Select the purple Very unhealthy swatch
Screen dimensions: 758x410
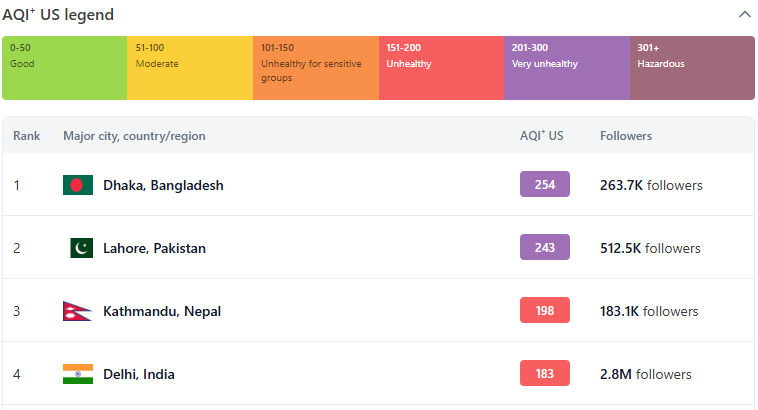click(567, 68)
